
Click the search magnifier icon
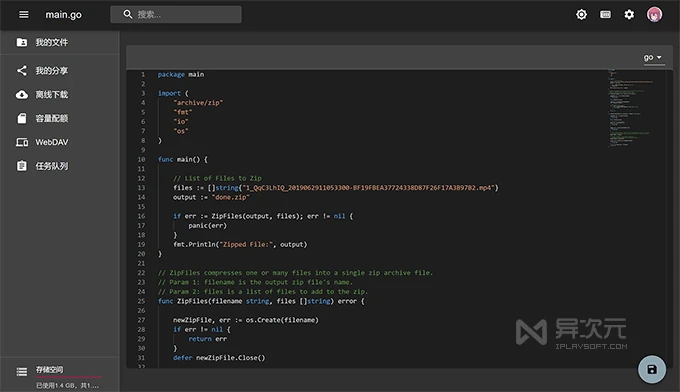pos(128,14)
